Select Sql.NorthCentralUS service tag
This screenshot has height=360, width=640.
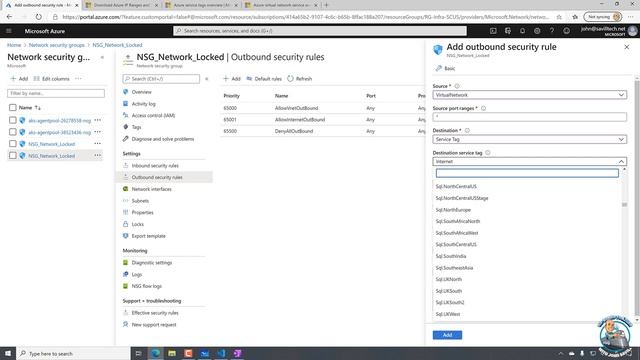pos(456,187)
